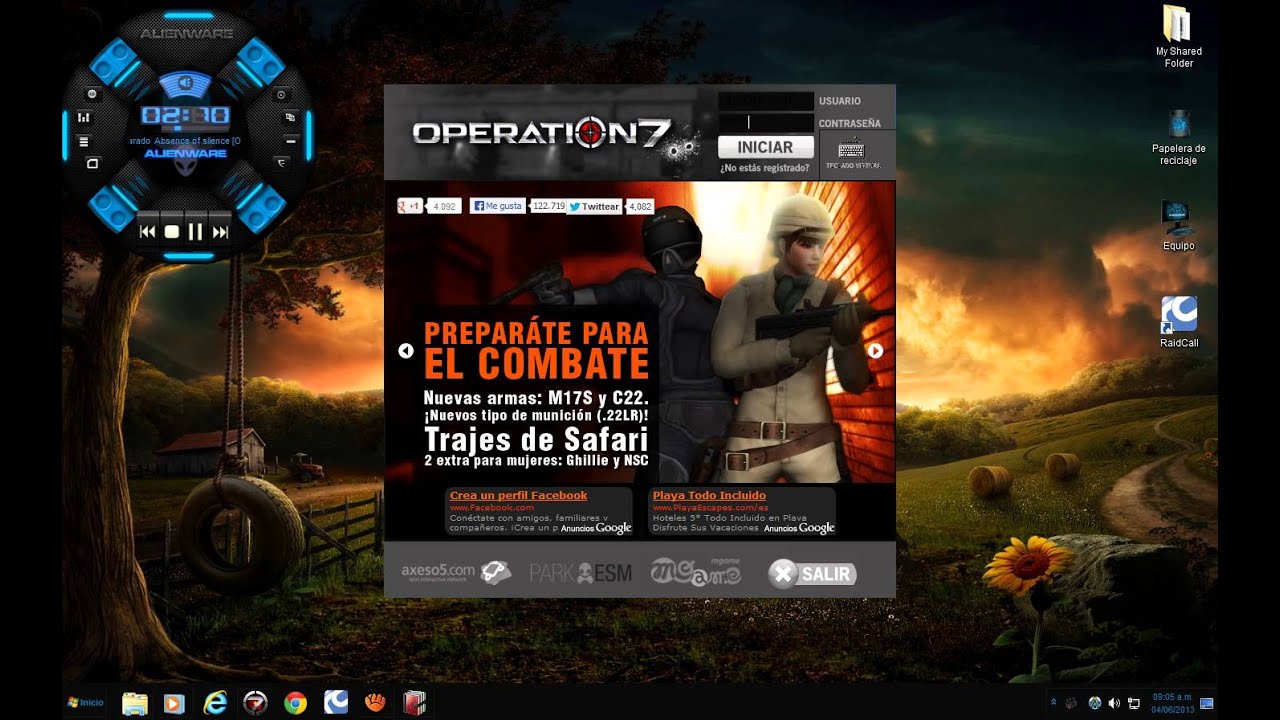This screenshot has width=1280, height=720.
Task: Click the virtual keyboard icon in launcher
Action: (x=851, y=149)
